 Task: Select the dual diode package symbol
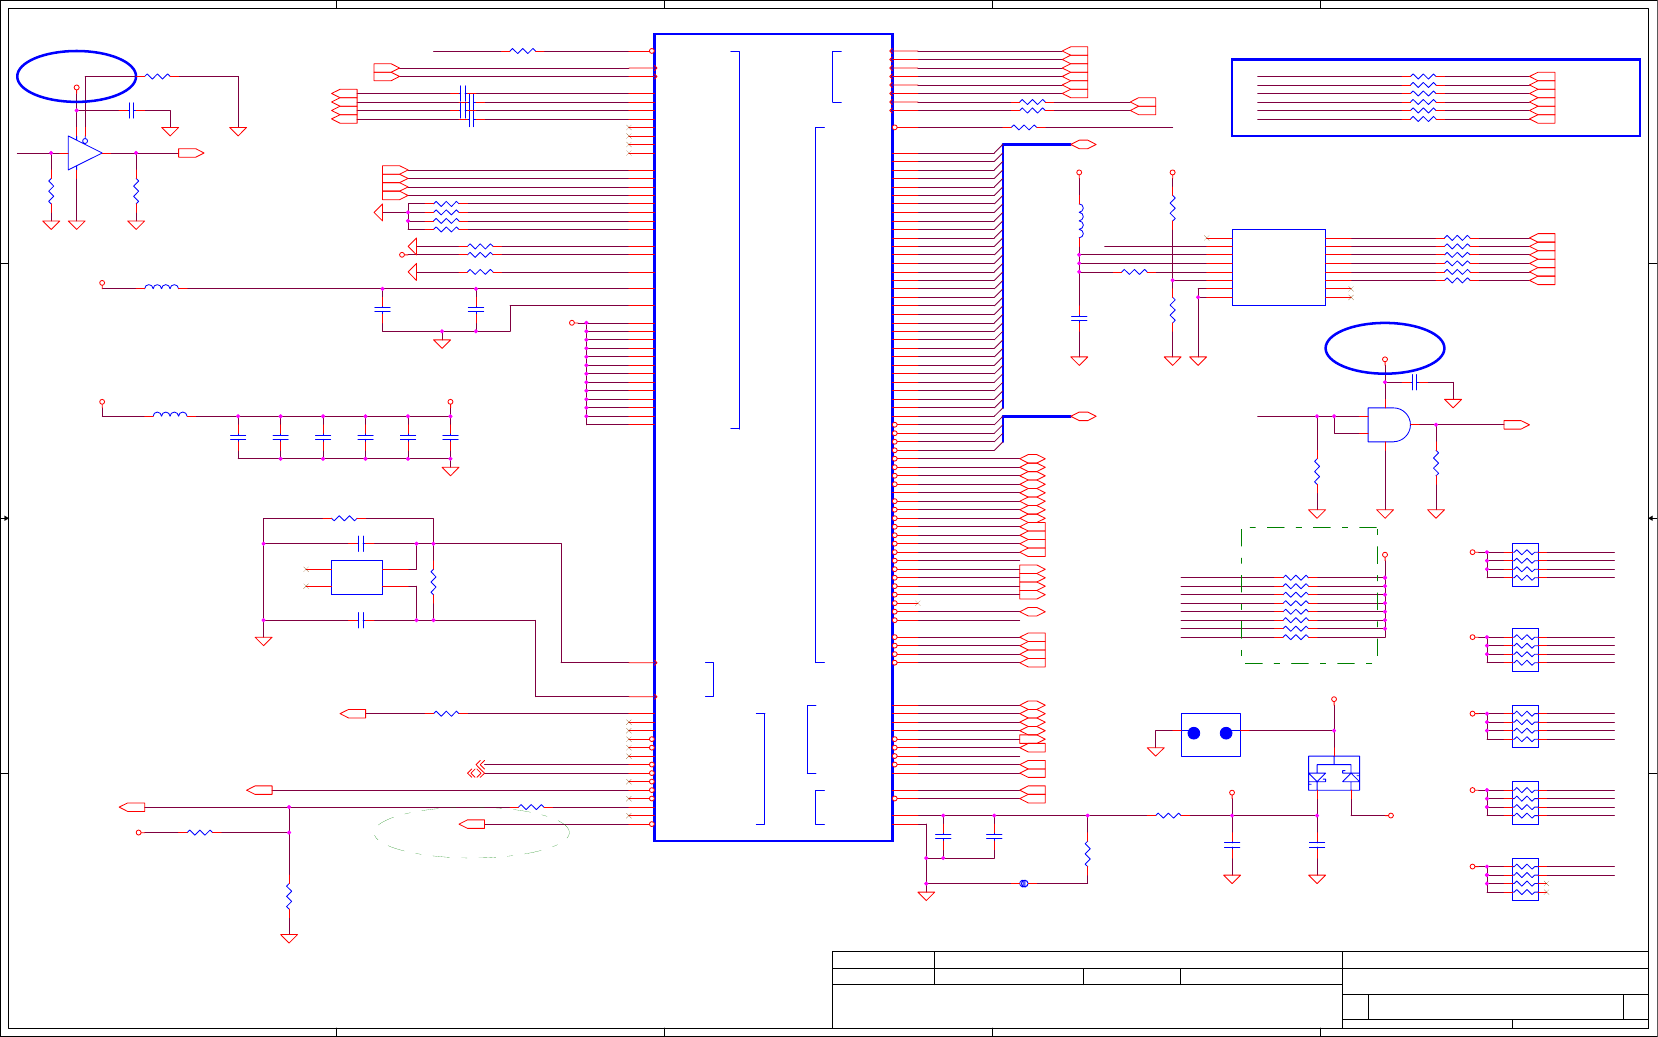click(1334, 773)
